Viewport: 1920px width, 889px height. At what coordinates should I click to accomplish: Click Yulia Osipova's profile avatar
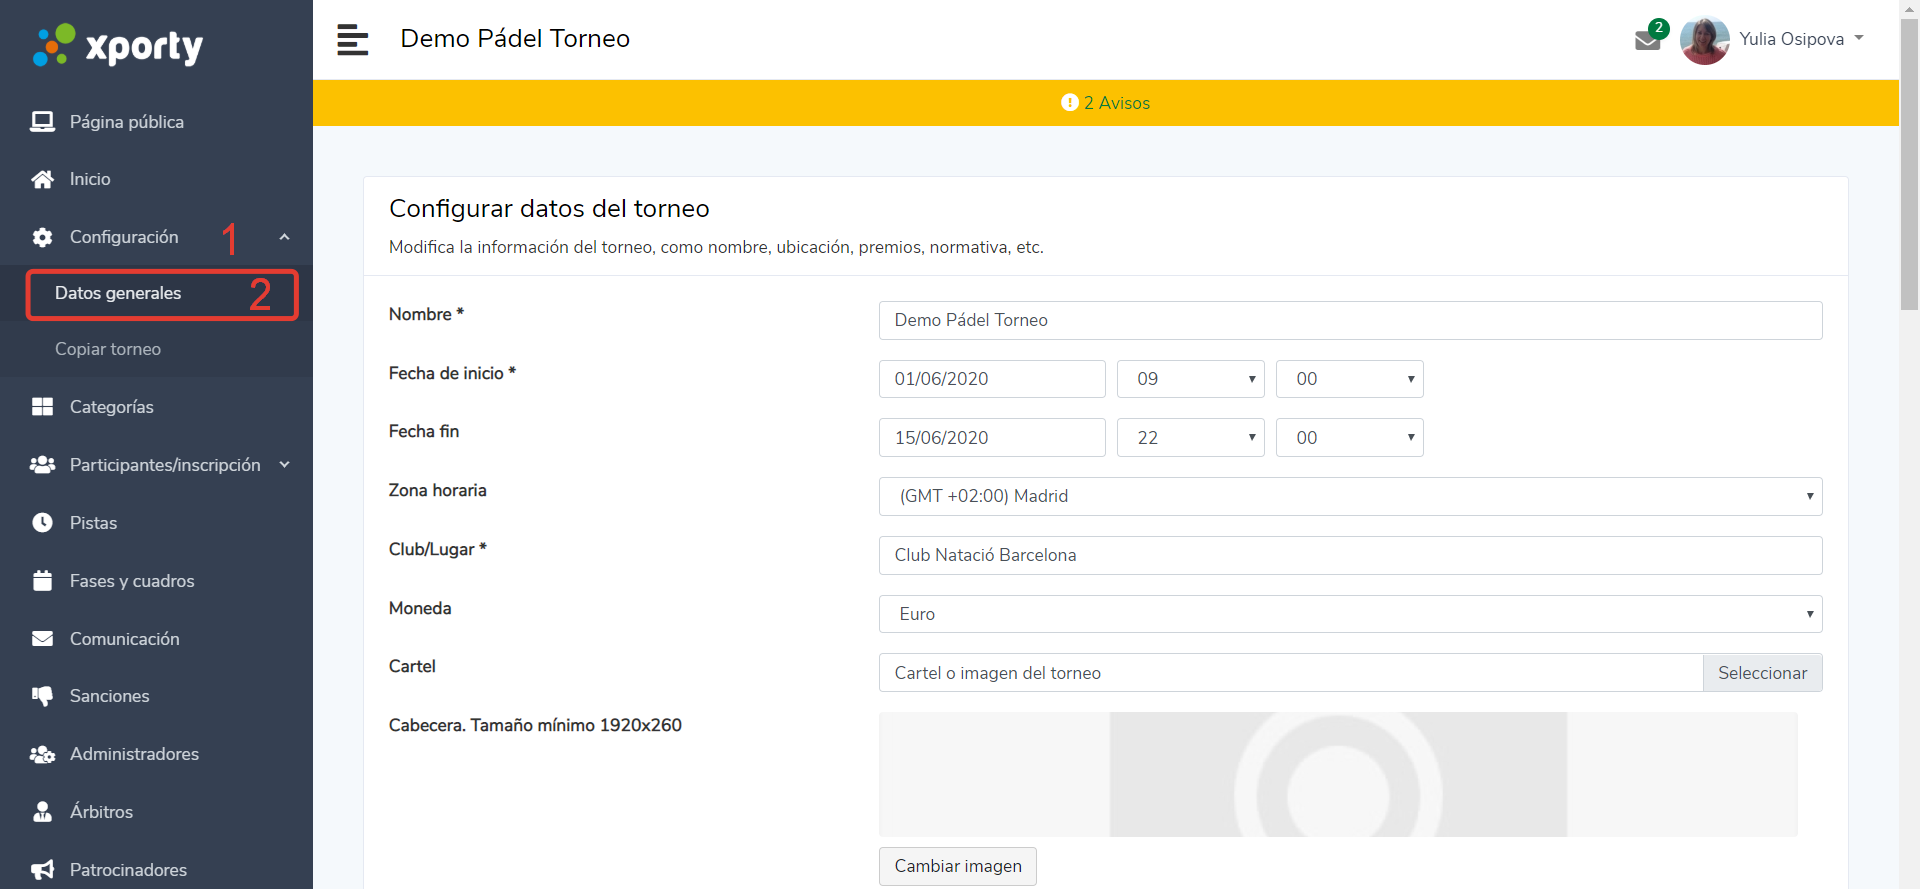coord(1705,40)
